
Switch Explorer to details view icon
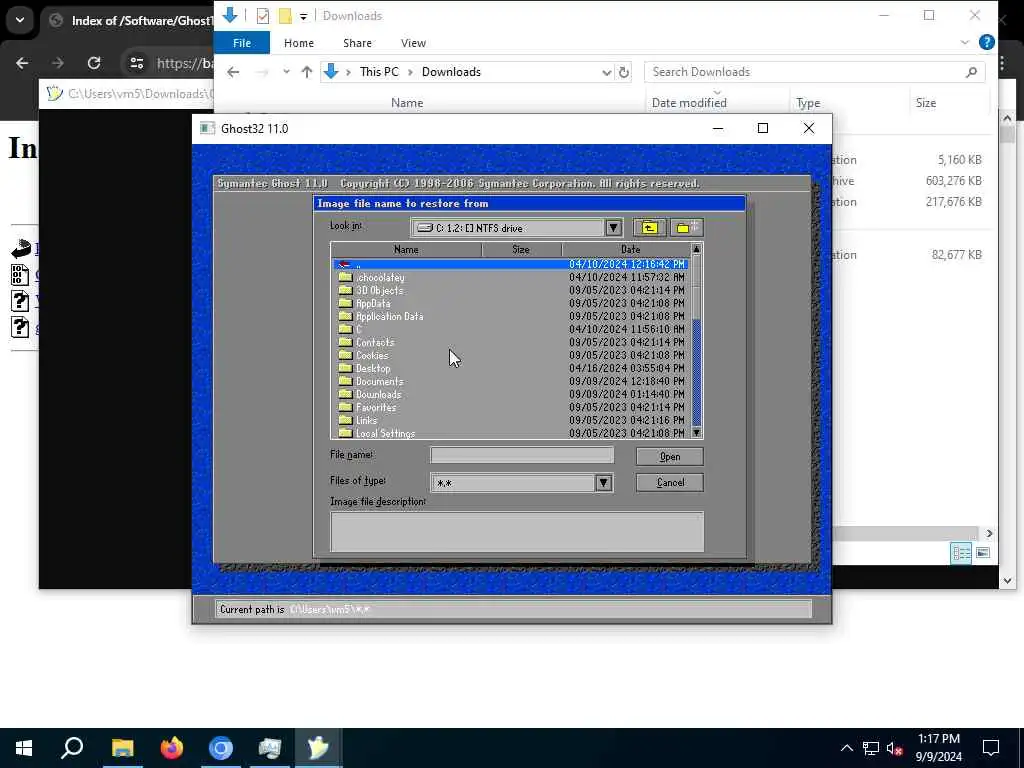961,553
